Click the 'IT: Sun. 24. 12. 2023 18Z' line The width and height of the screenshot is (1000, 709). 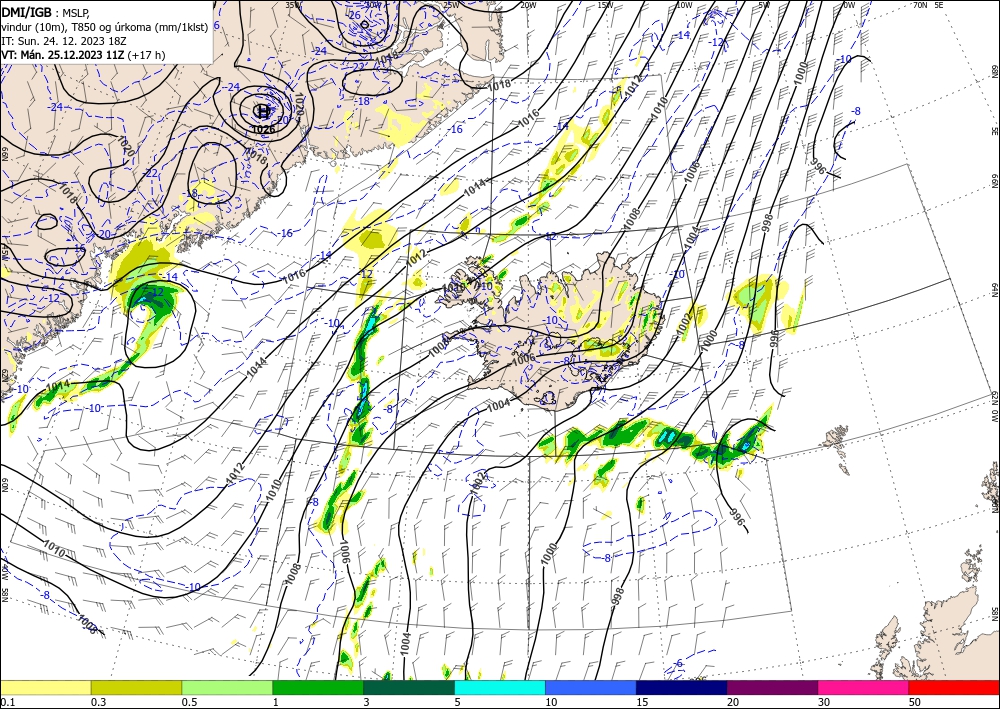(x=64, y=40)
